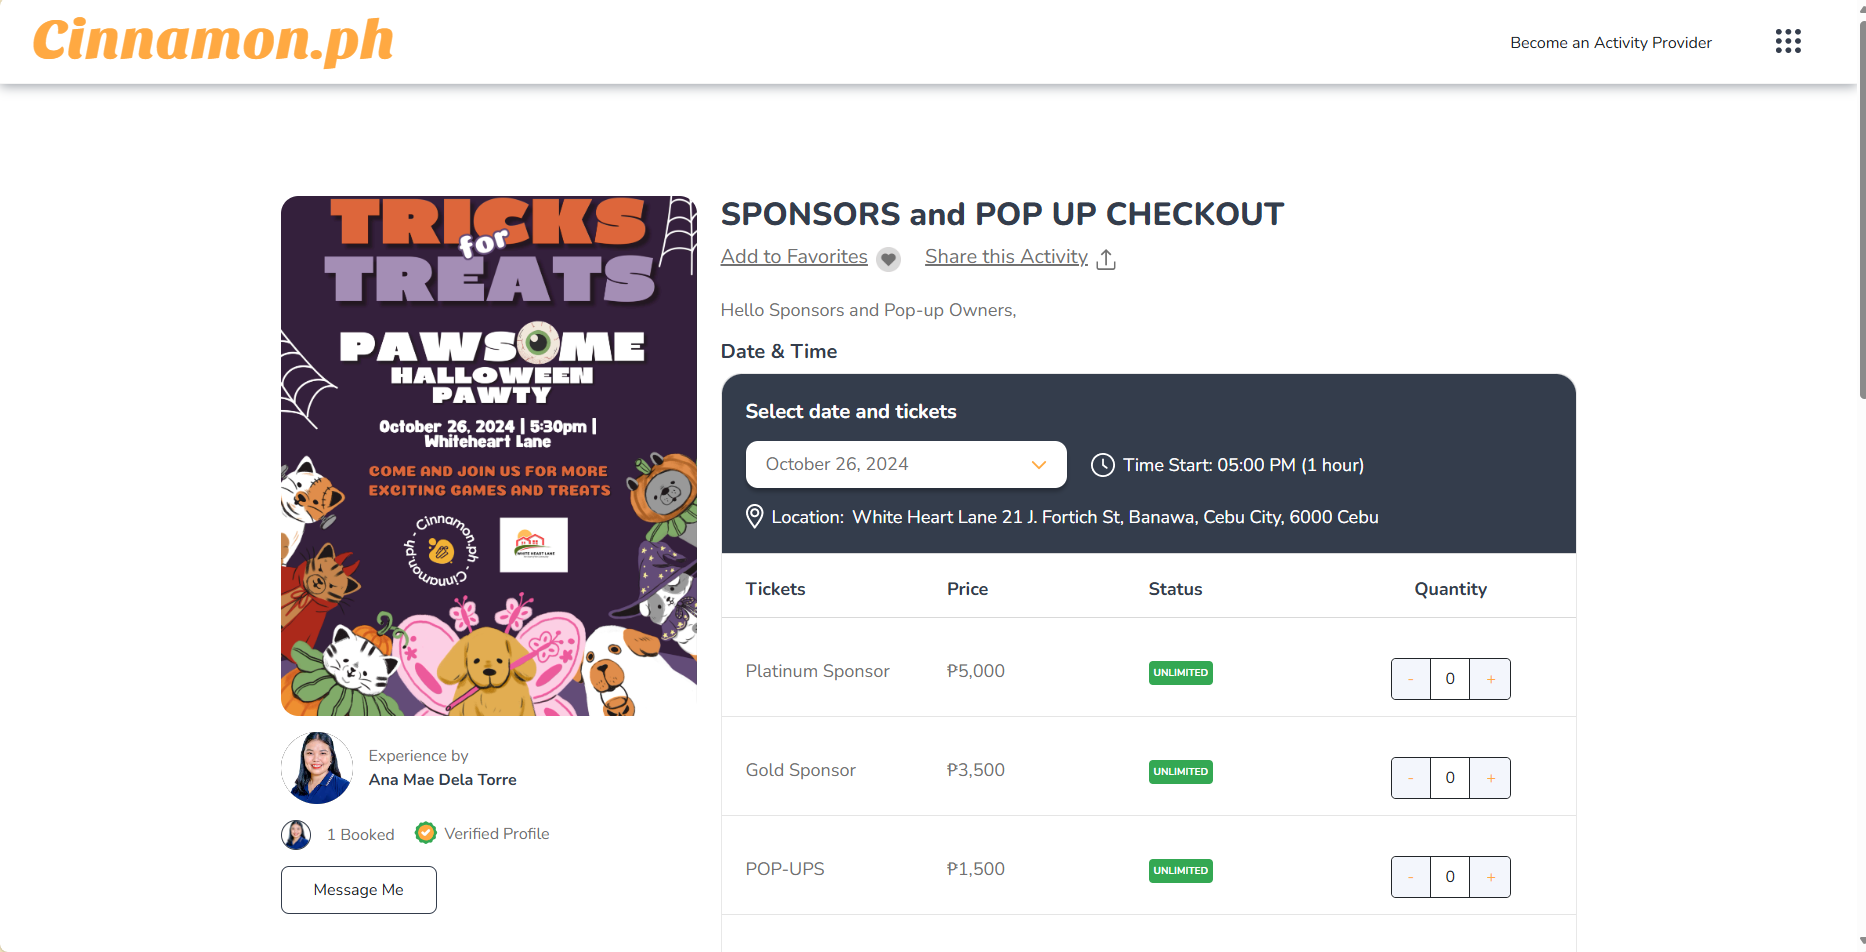Open the Tricks for Treats event poster
Screen dimensions: 1866x952
(x=489, y=456)
